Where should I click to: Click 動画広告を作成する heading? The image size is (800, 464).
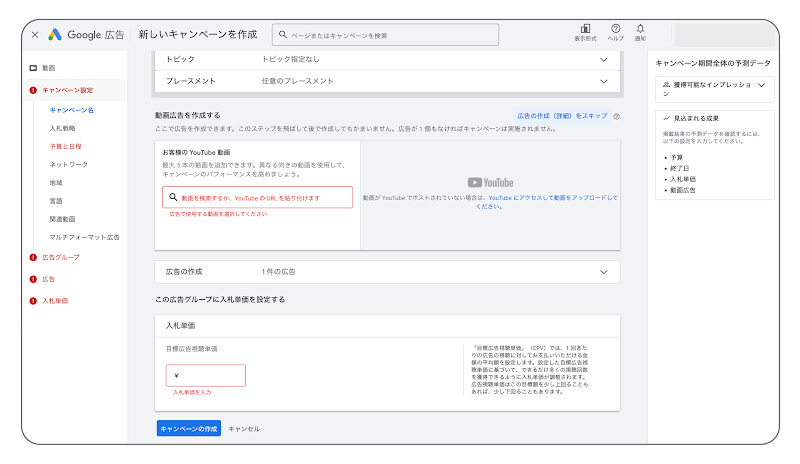click(187, 115)
